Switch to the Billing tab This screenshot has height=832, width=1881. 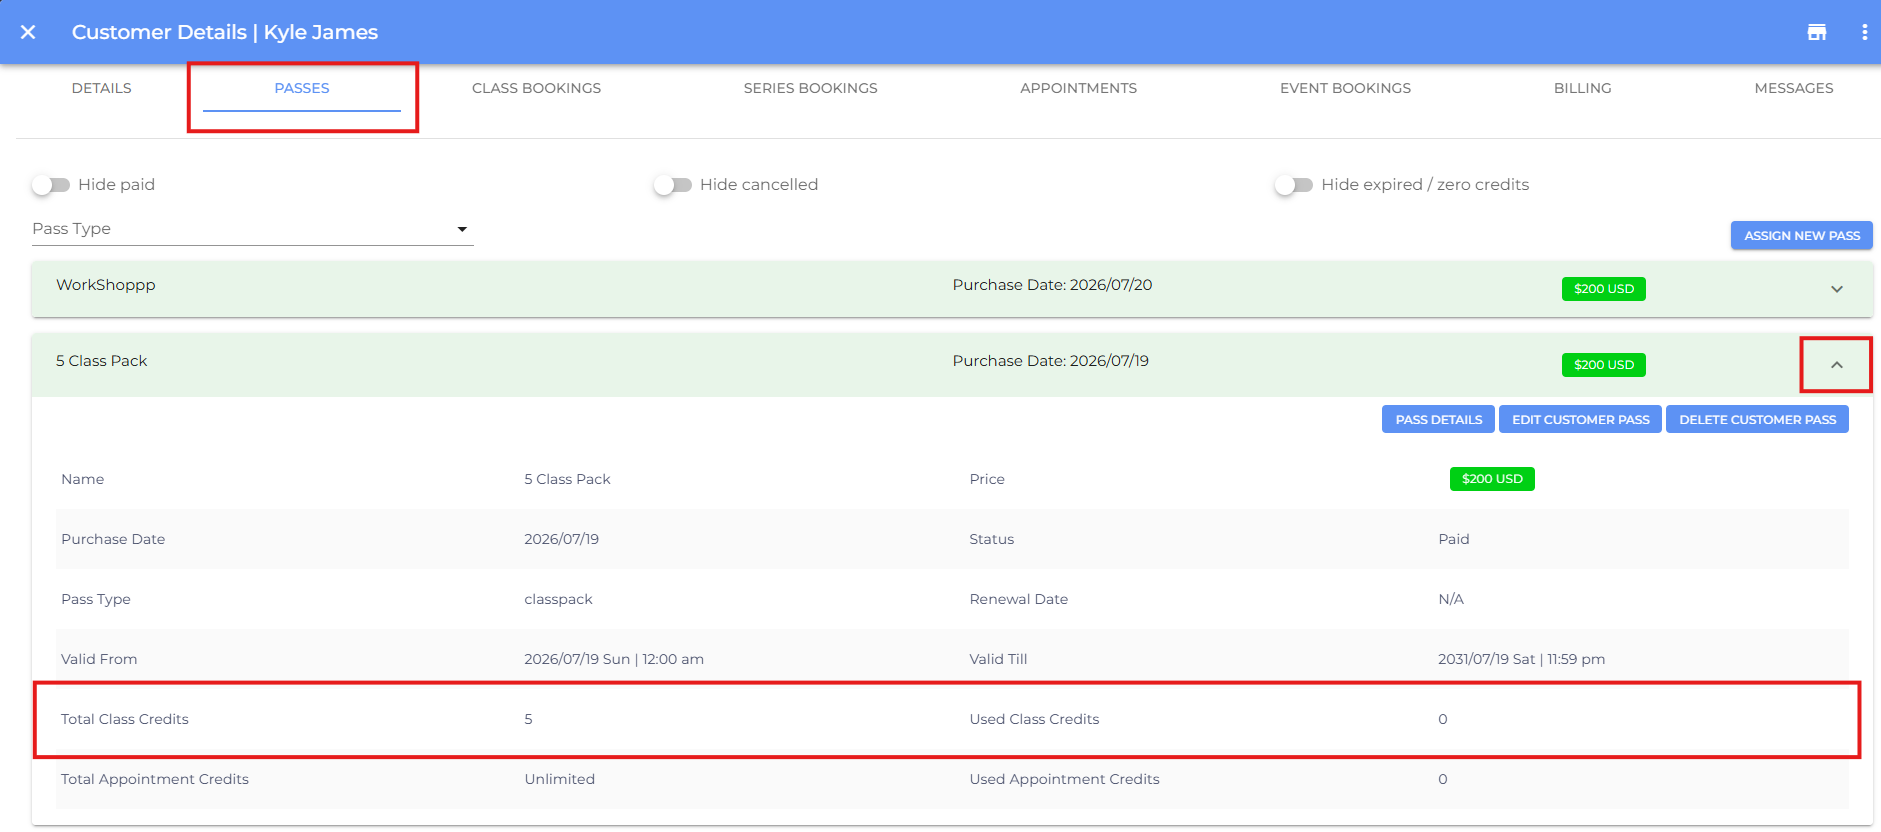tap(1582, 88)
